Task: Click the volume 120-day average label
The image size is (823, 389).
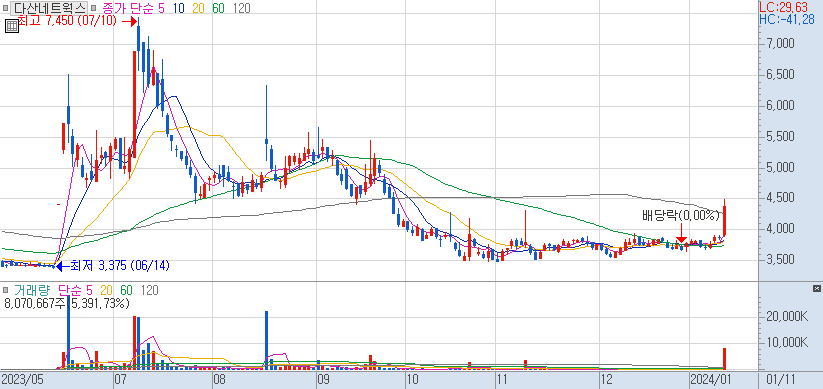Action: pos(150,290)
